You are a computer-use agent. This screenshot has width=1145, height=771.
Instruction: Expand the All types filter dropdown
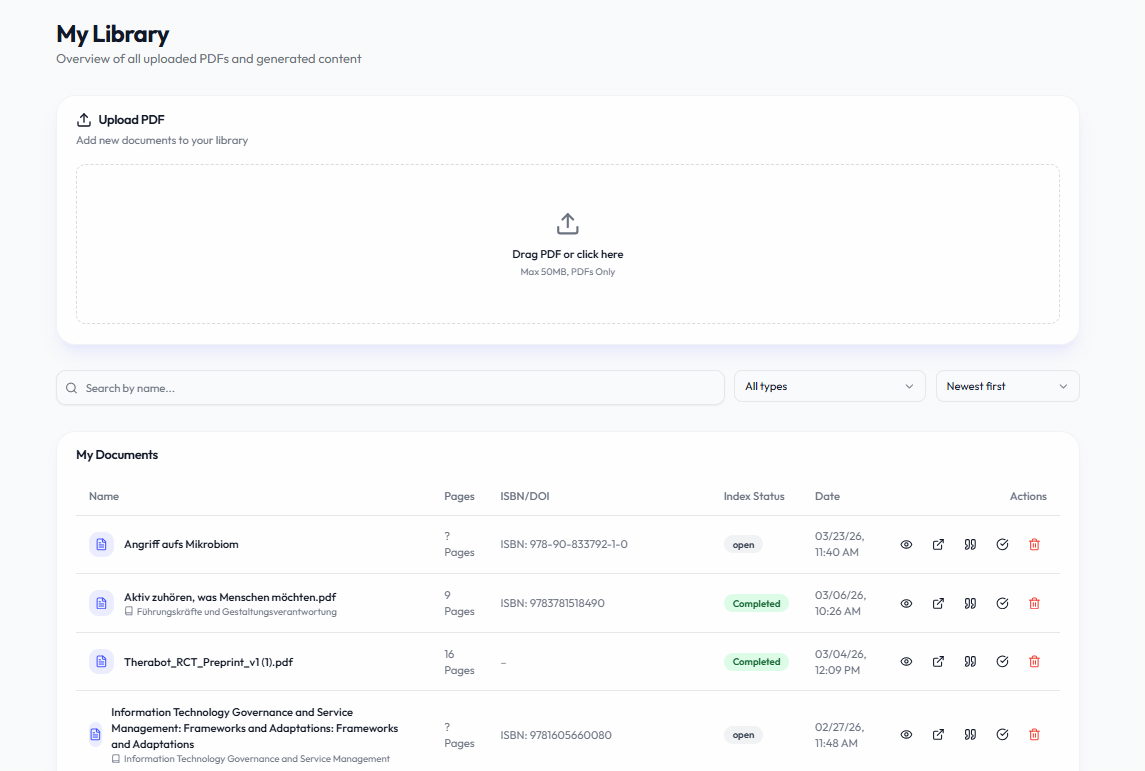[x=829, y=387]
